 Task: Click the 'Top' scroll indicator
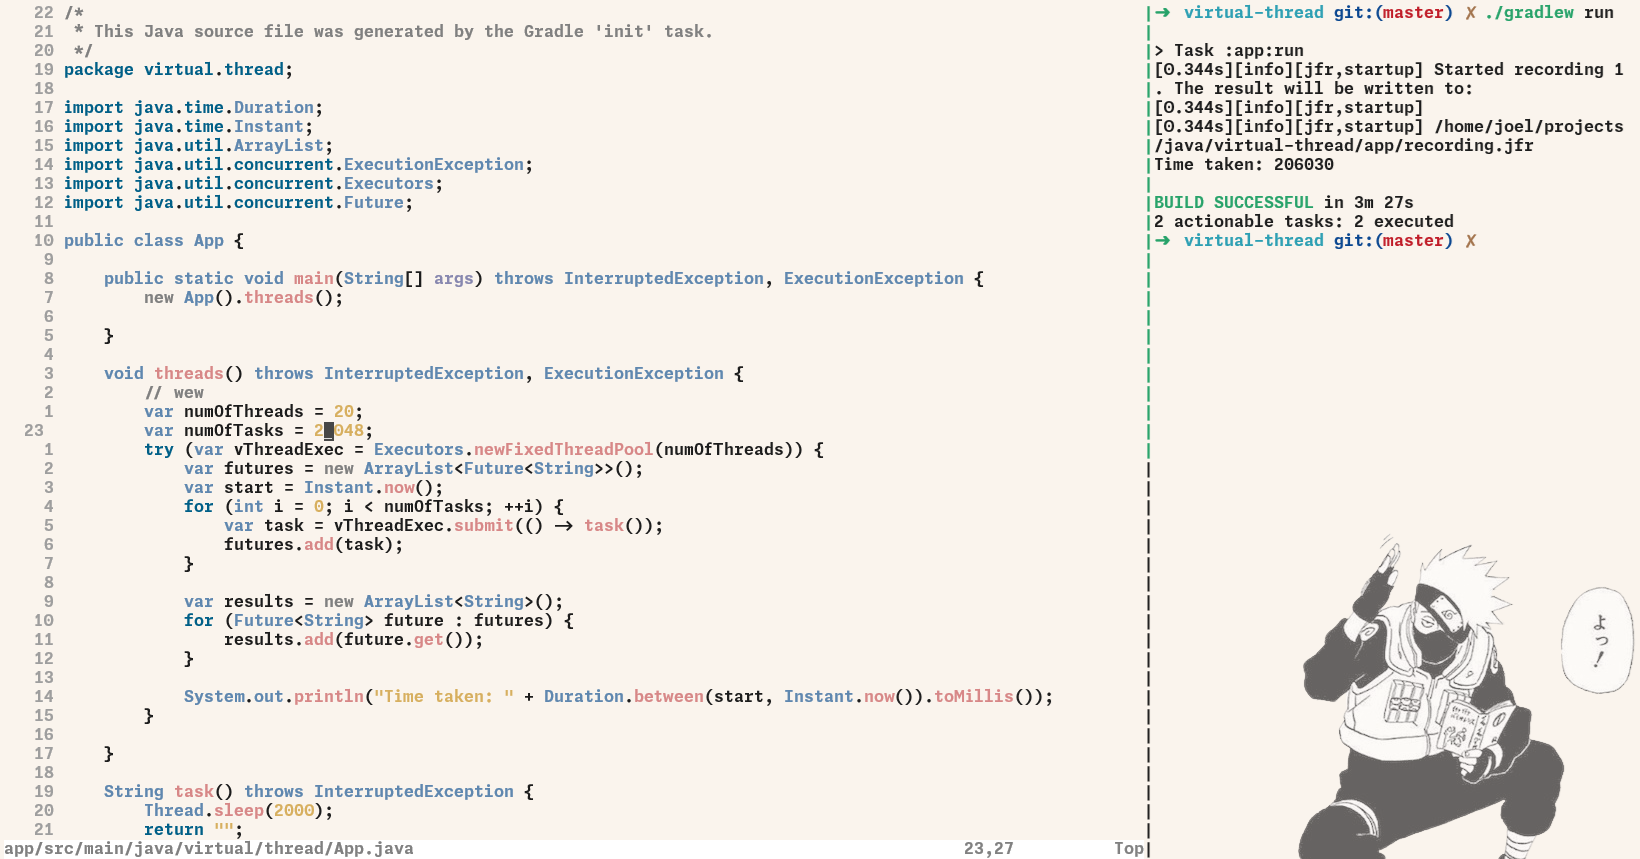point(1129,848)
